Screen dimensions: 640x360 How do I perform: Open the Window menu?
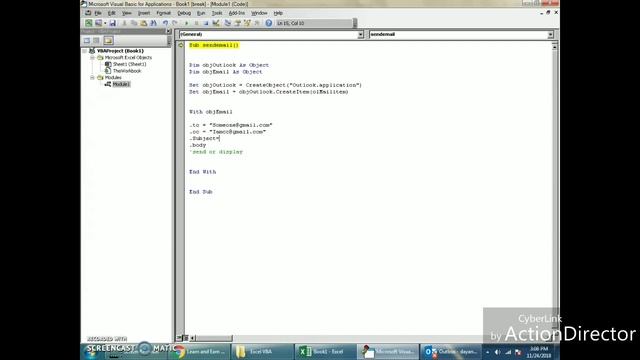point(259,13)
